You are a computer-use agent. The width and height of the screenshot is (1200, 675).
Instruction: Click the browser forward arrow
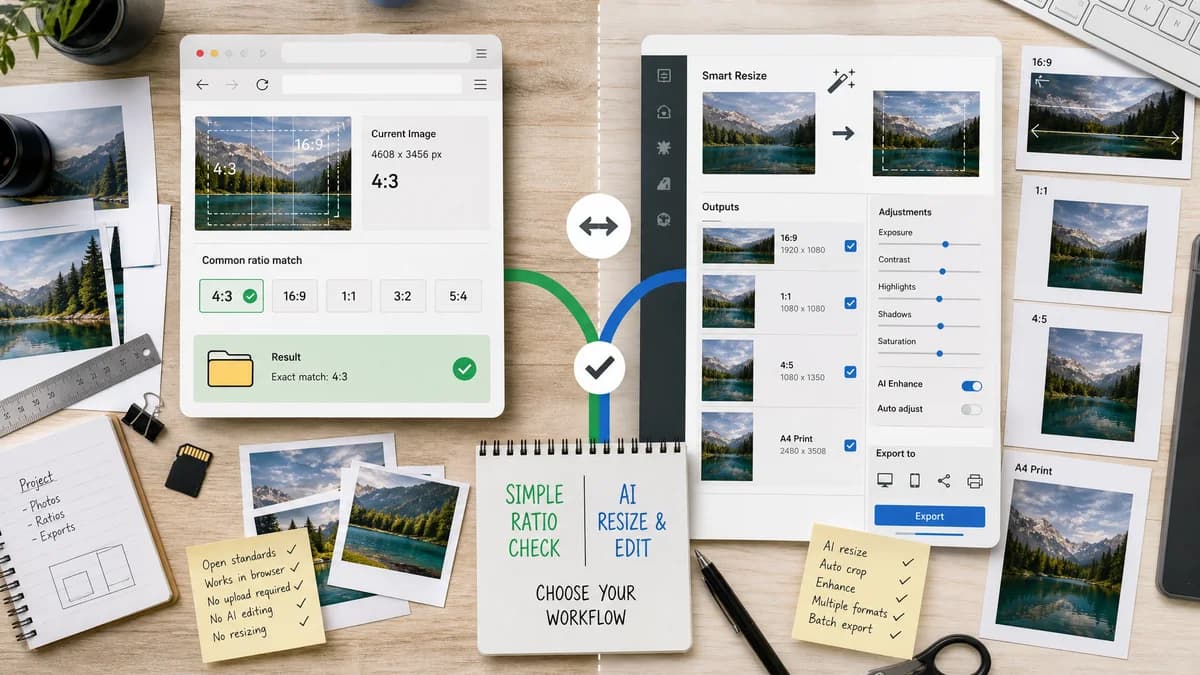pyautogui.click(x=232, y=85)
